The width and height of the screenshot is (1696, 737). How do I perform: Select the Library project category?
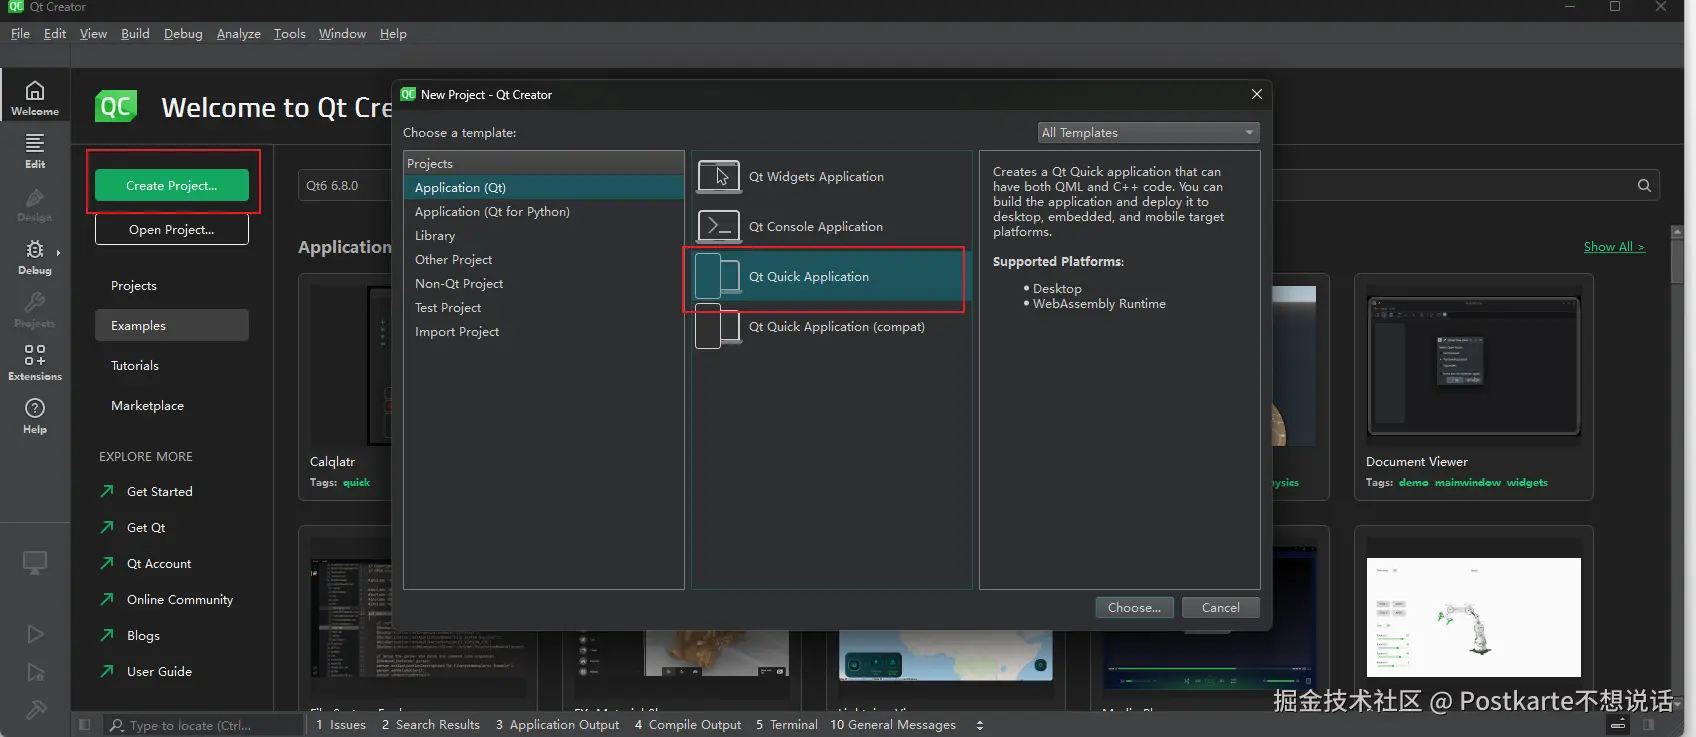pyautogui.click(x=543, y=235)
